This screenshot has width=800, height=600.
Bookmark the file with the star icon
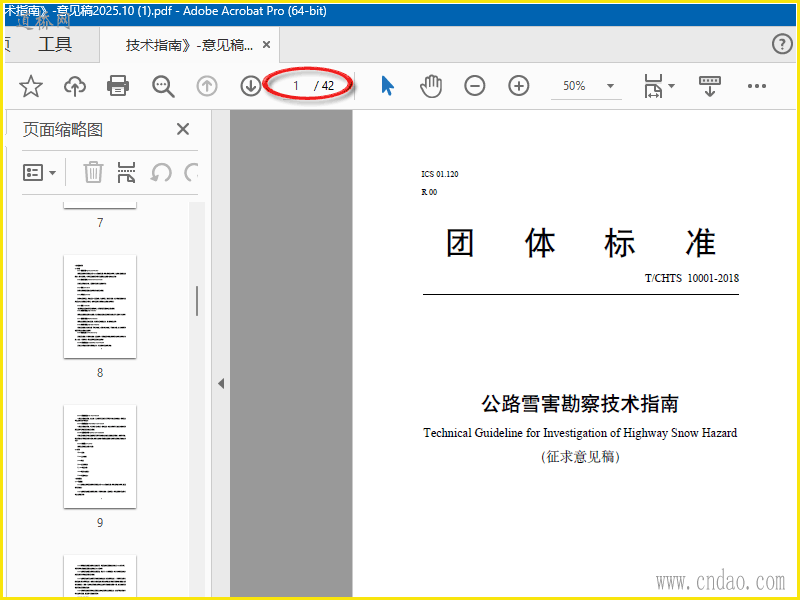pyautogui.click(x=31, y=86)
